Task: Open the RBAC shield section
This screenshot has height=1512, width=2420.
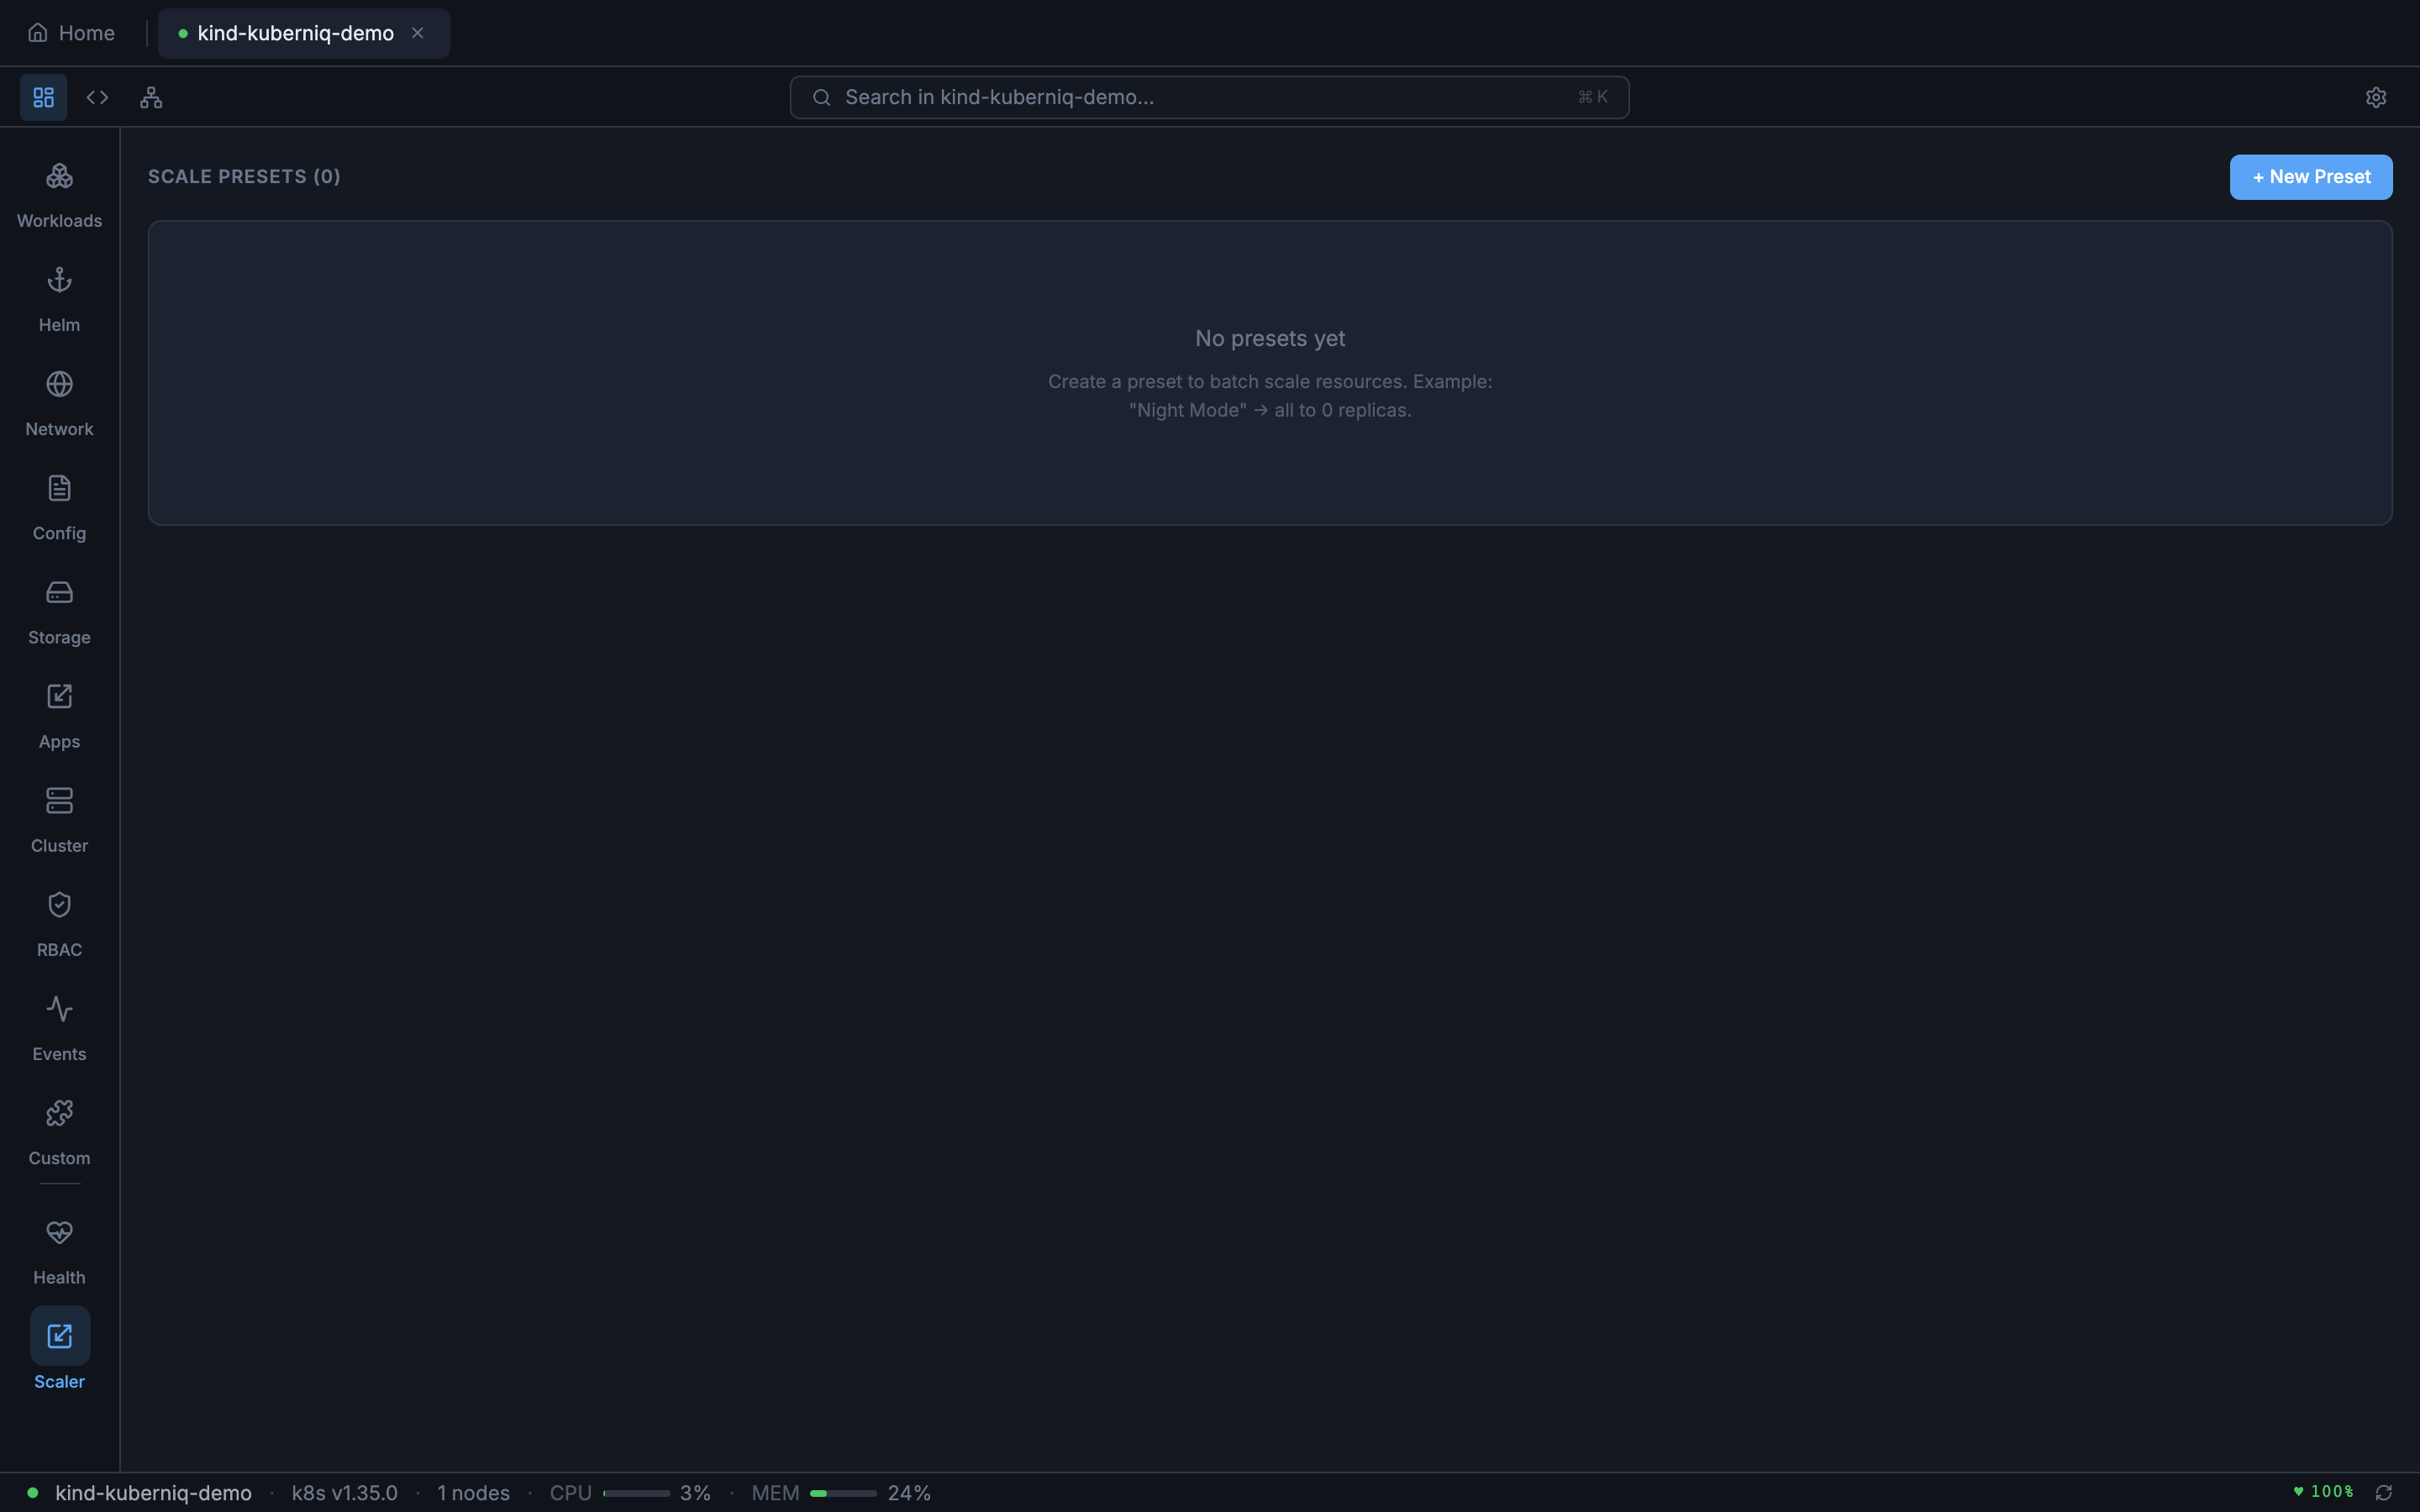Action: (x=59, y=923)
